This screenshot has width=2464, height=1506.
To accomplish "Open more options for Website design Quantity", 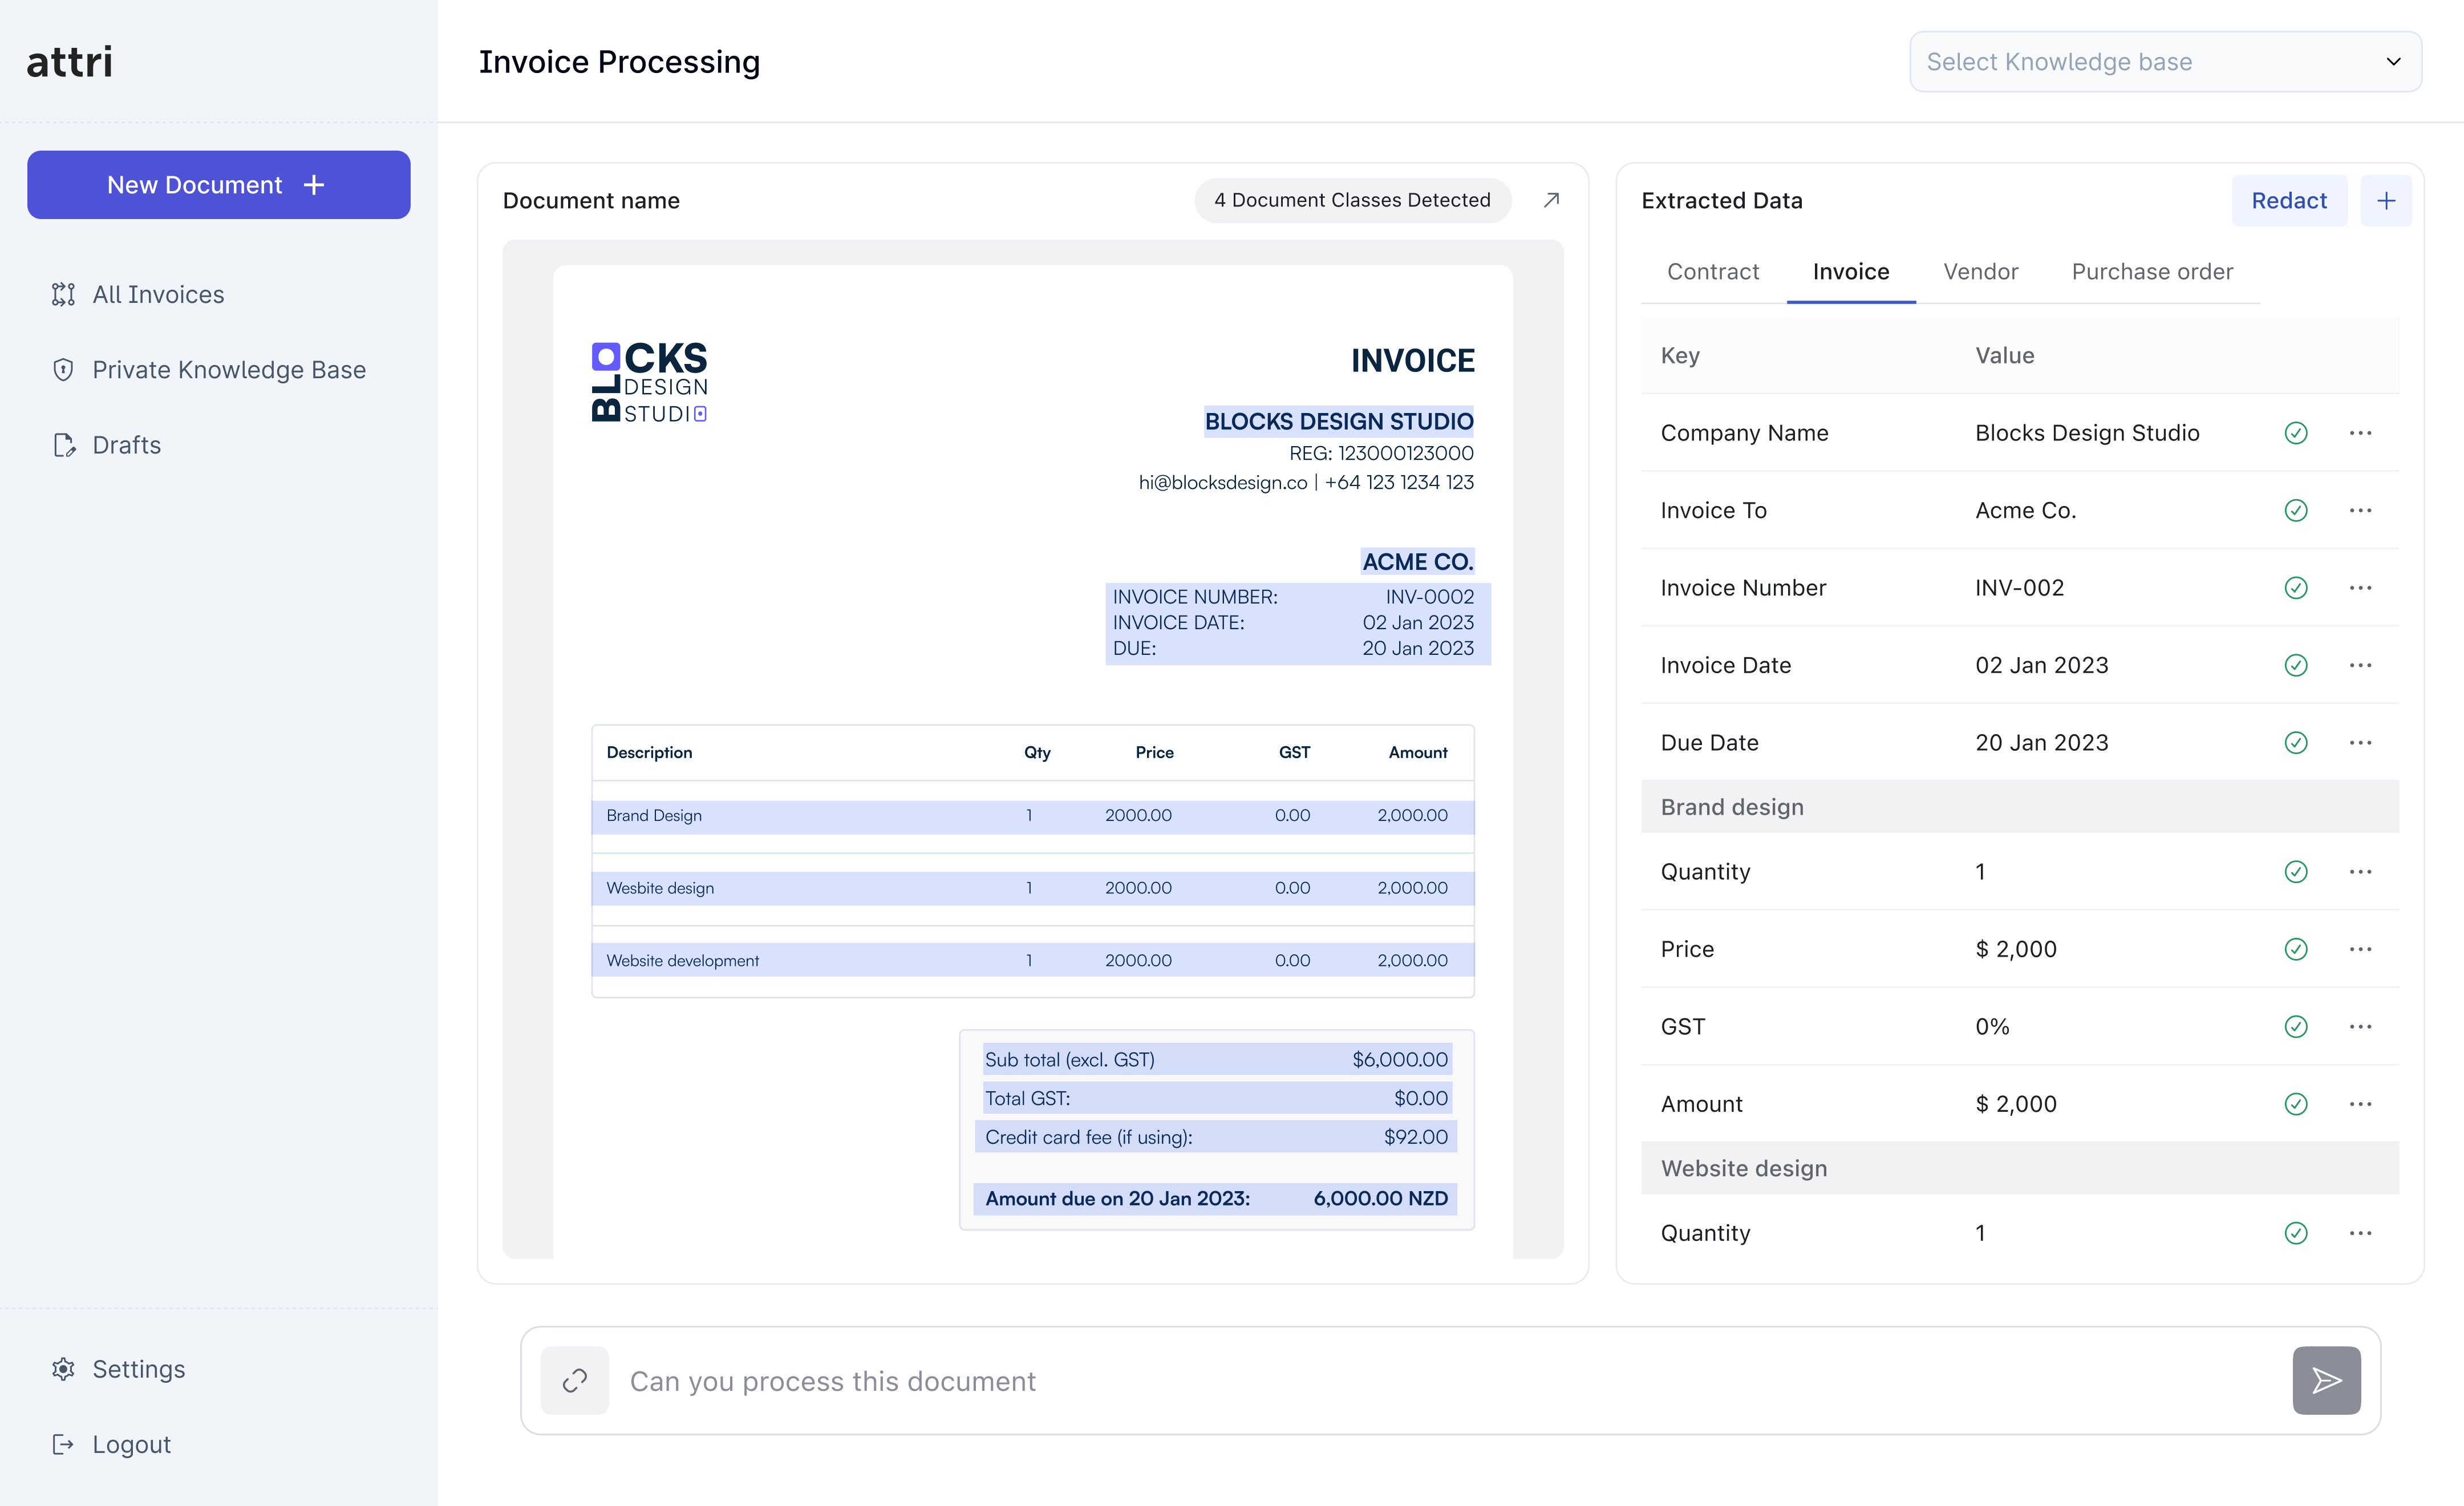I will [2360, 1233].
